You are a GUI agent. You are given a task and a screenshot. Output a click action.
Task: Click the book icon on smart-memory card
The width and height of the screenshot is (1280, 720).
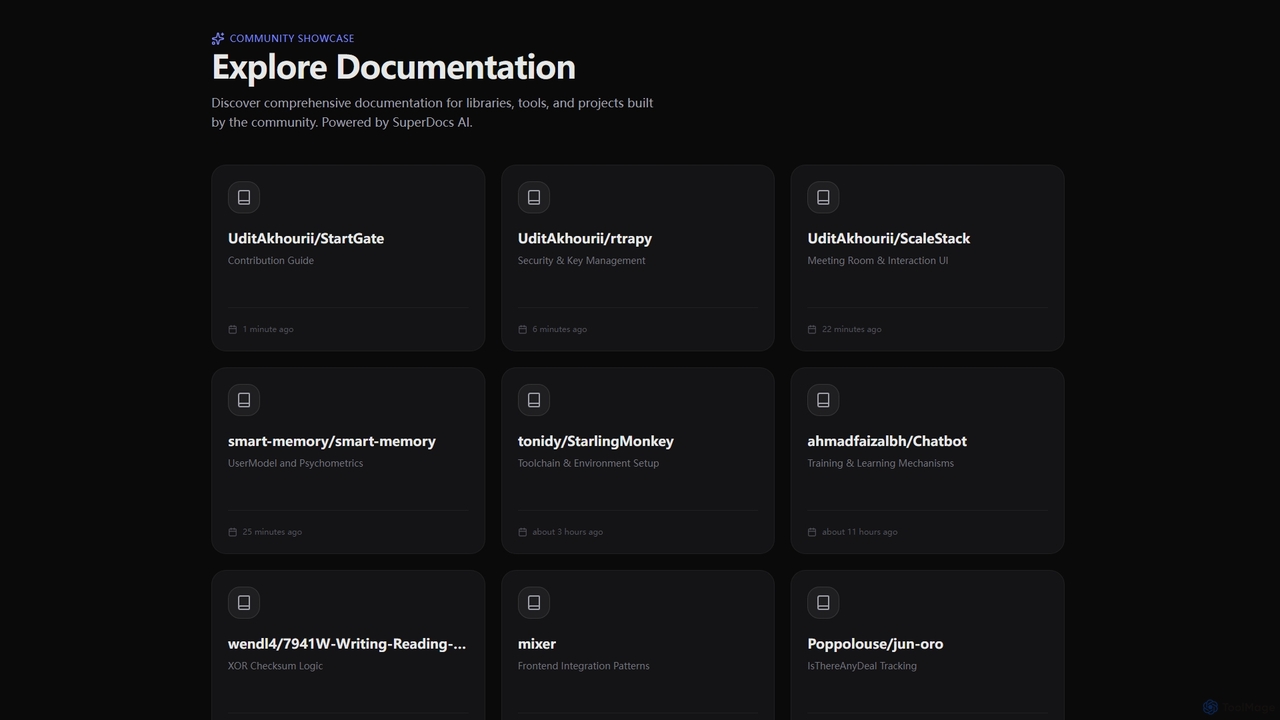click(244, 400)
